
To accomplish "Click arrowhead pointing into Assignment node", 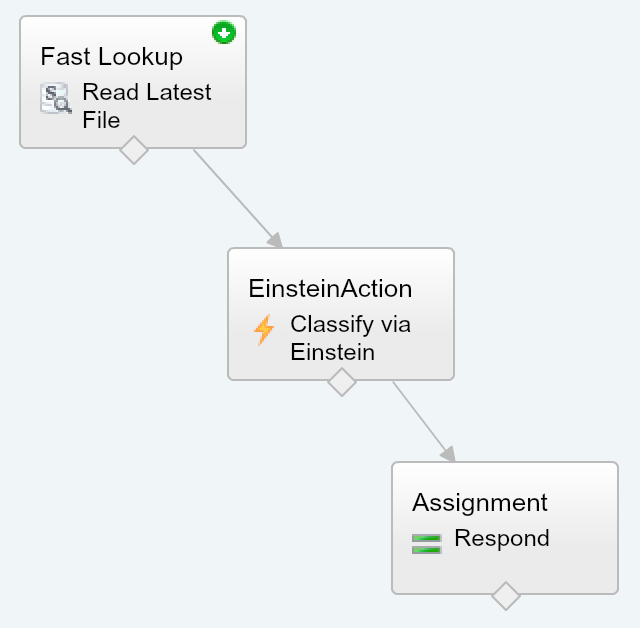I will point(447,453).
